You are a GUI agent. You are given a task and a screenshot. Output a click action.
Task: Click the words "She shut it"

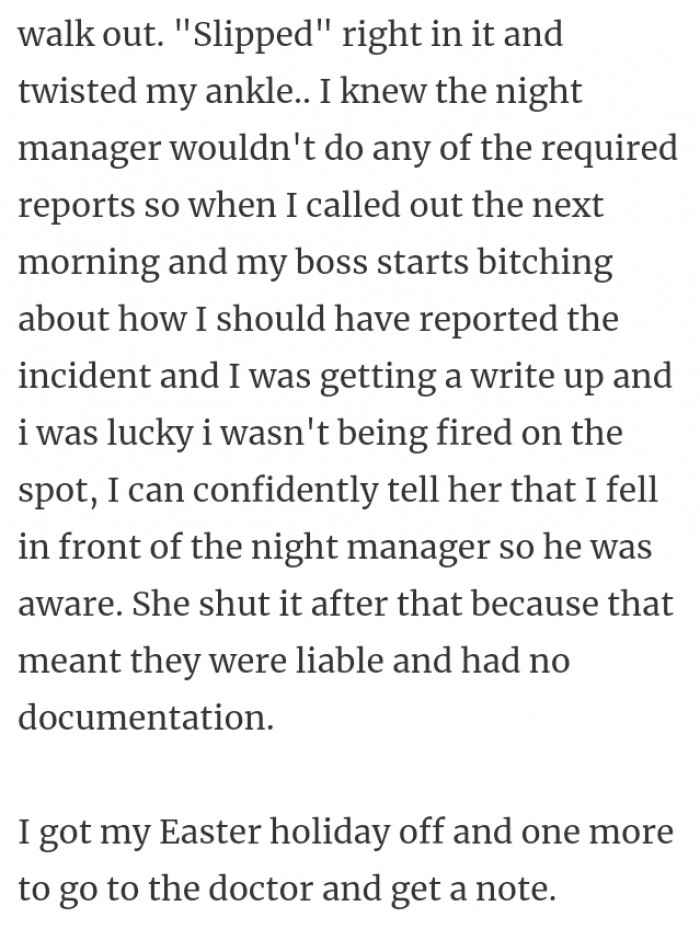pos(218,604)
